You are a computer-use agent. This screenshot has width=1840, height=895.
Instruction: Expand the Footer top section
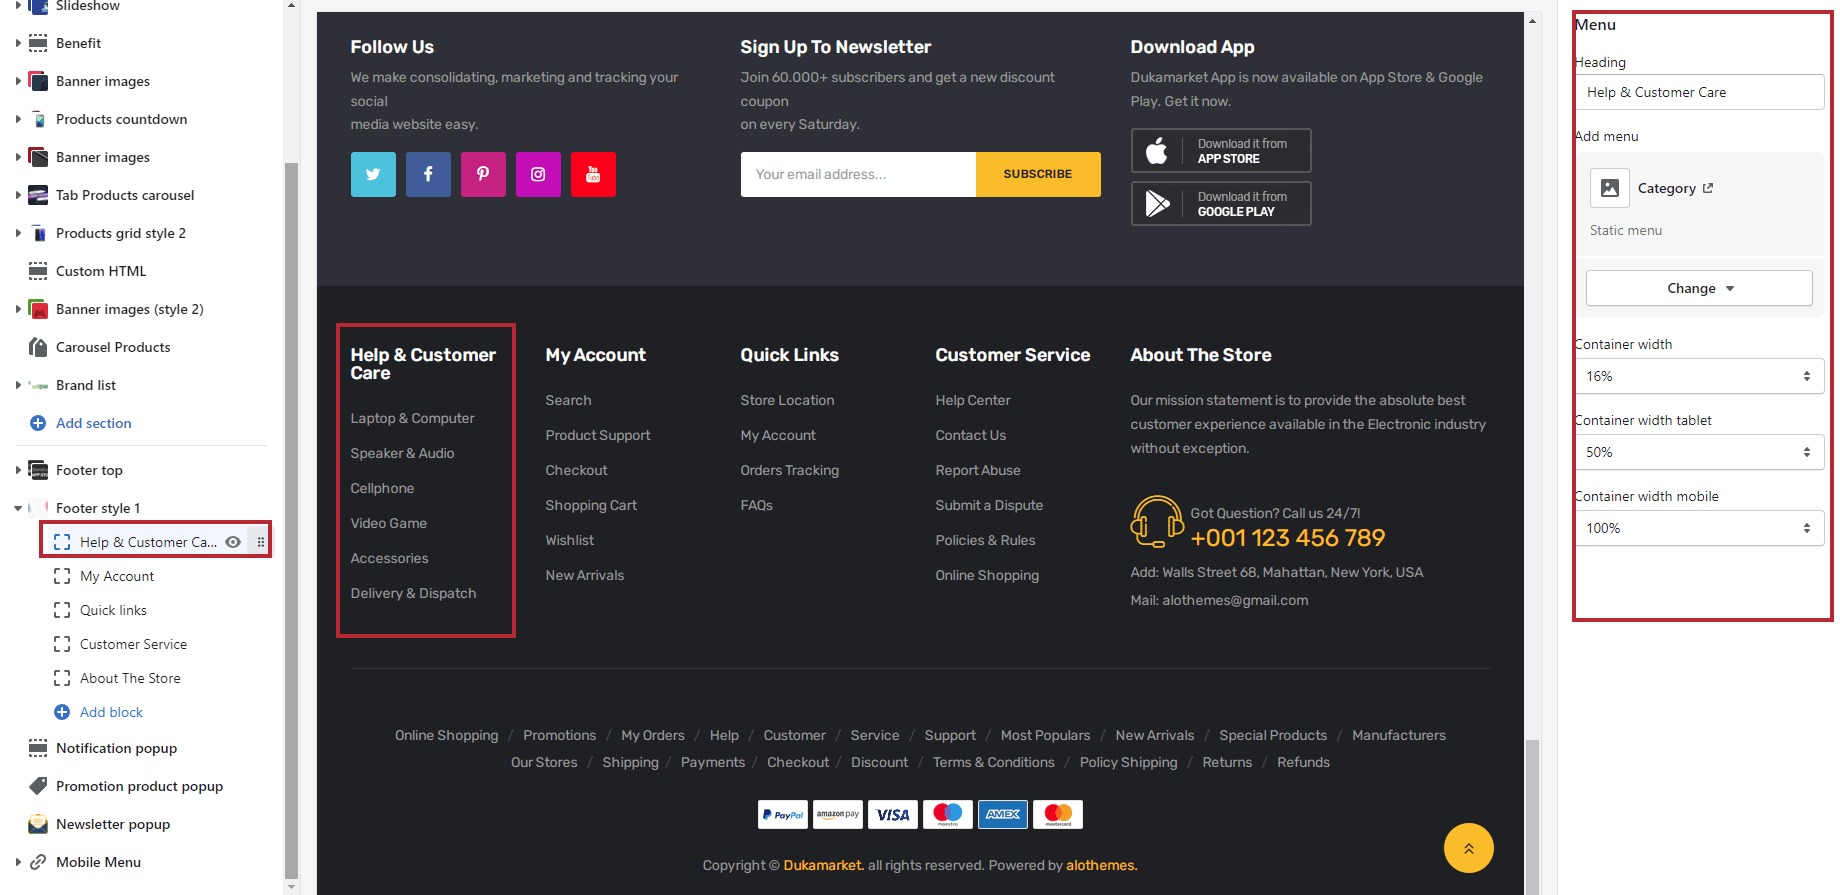click(18, 470)
